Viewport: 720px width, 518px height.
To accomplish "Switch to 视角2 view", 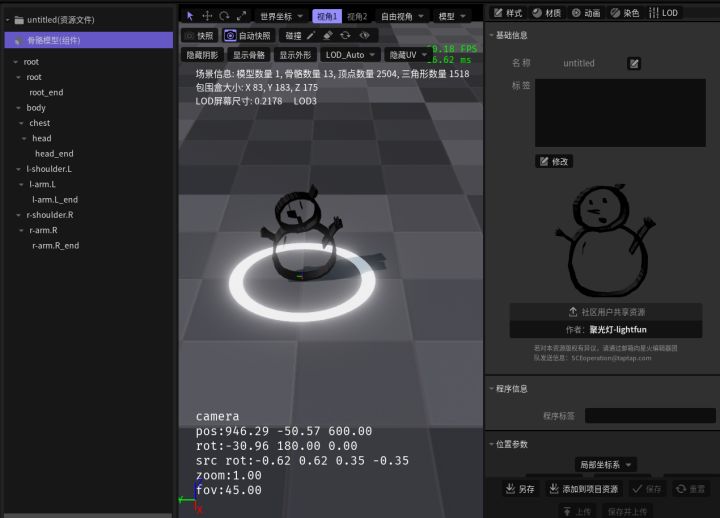I will click(357, 17).
